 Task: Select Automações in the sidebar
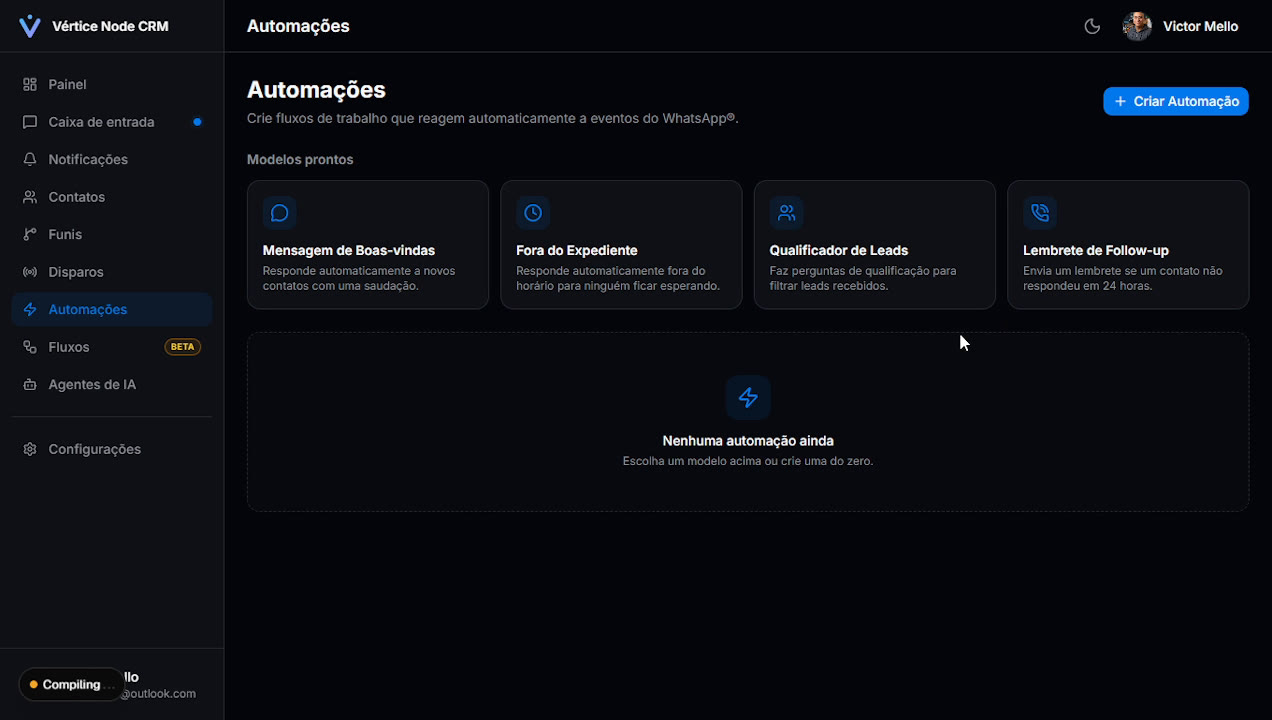tap(112, 309)
